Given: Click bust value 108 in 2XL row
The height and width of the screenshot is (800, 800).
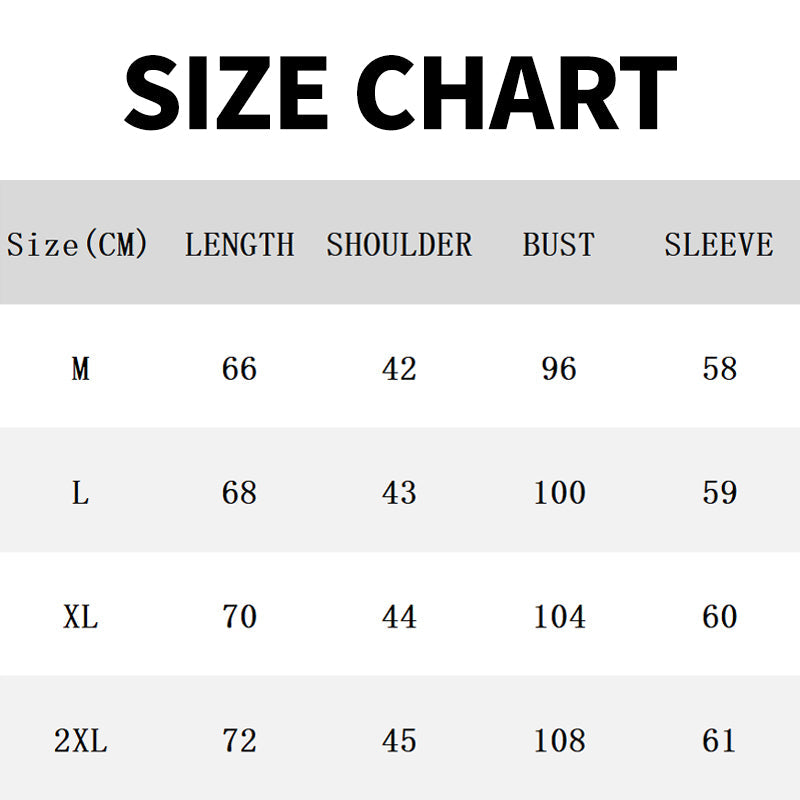Looking at the screenshot, I should [559, 741].
